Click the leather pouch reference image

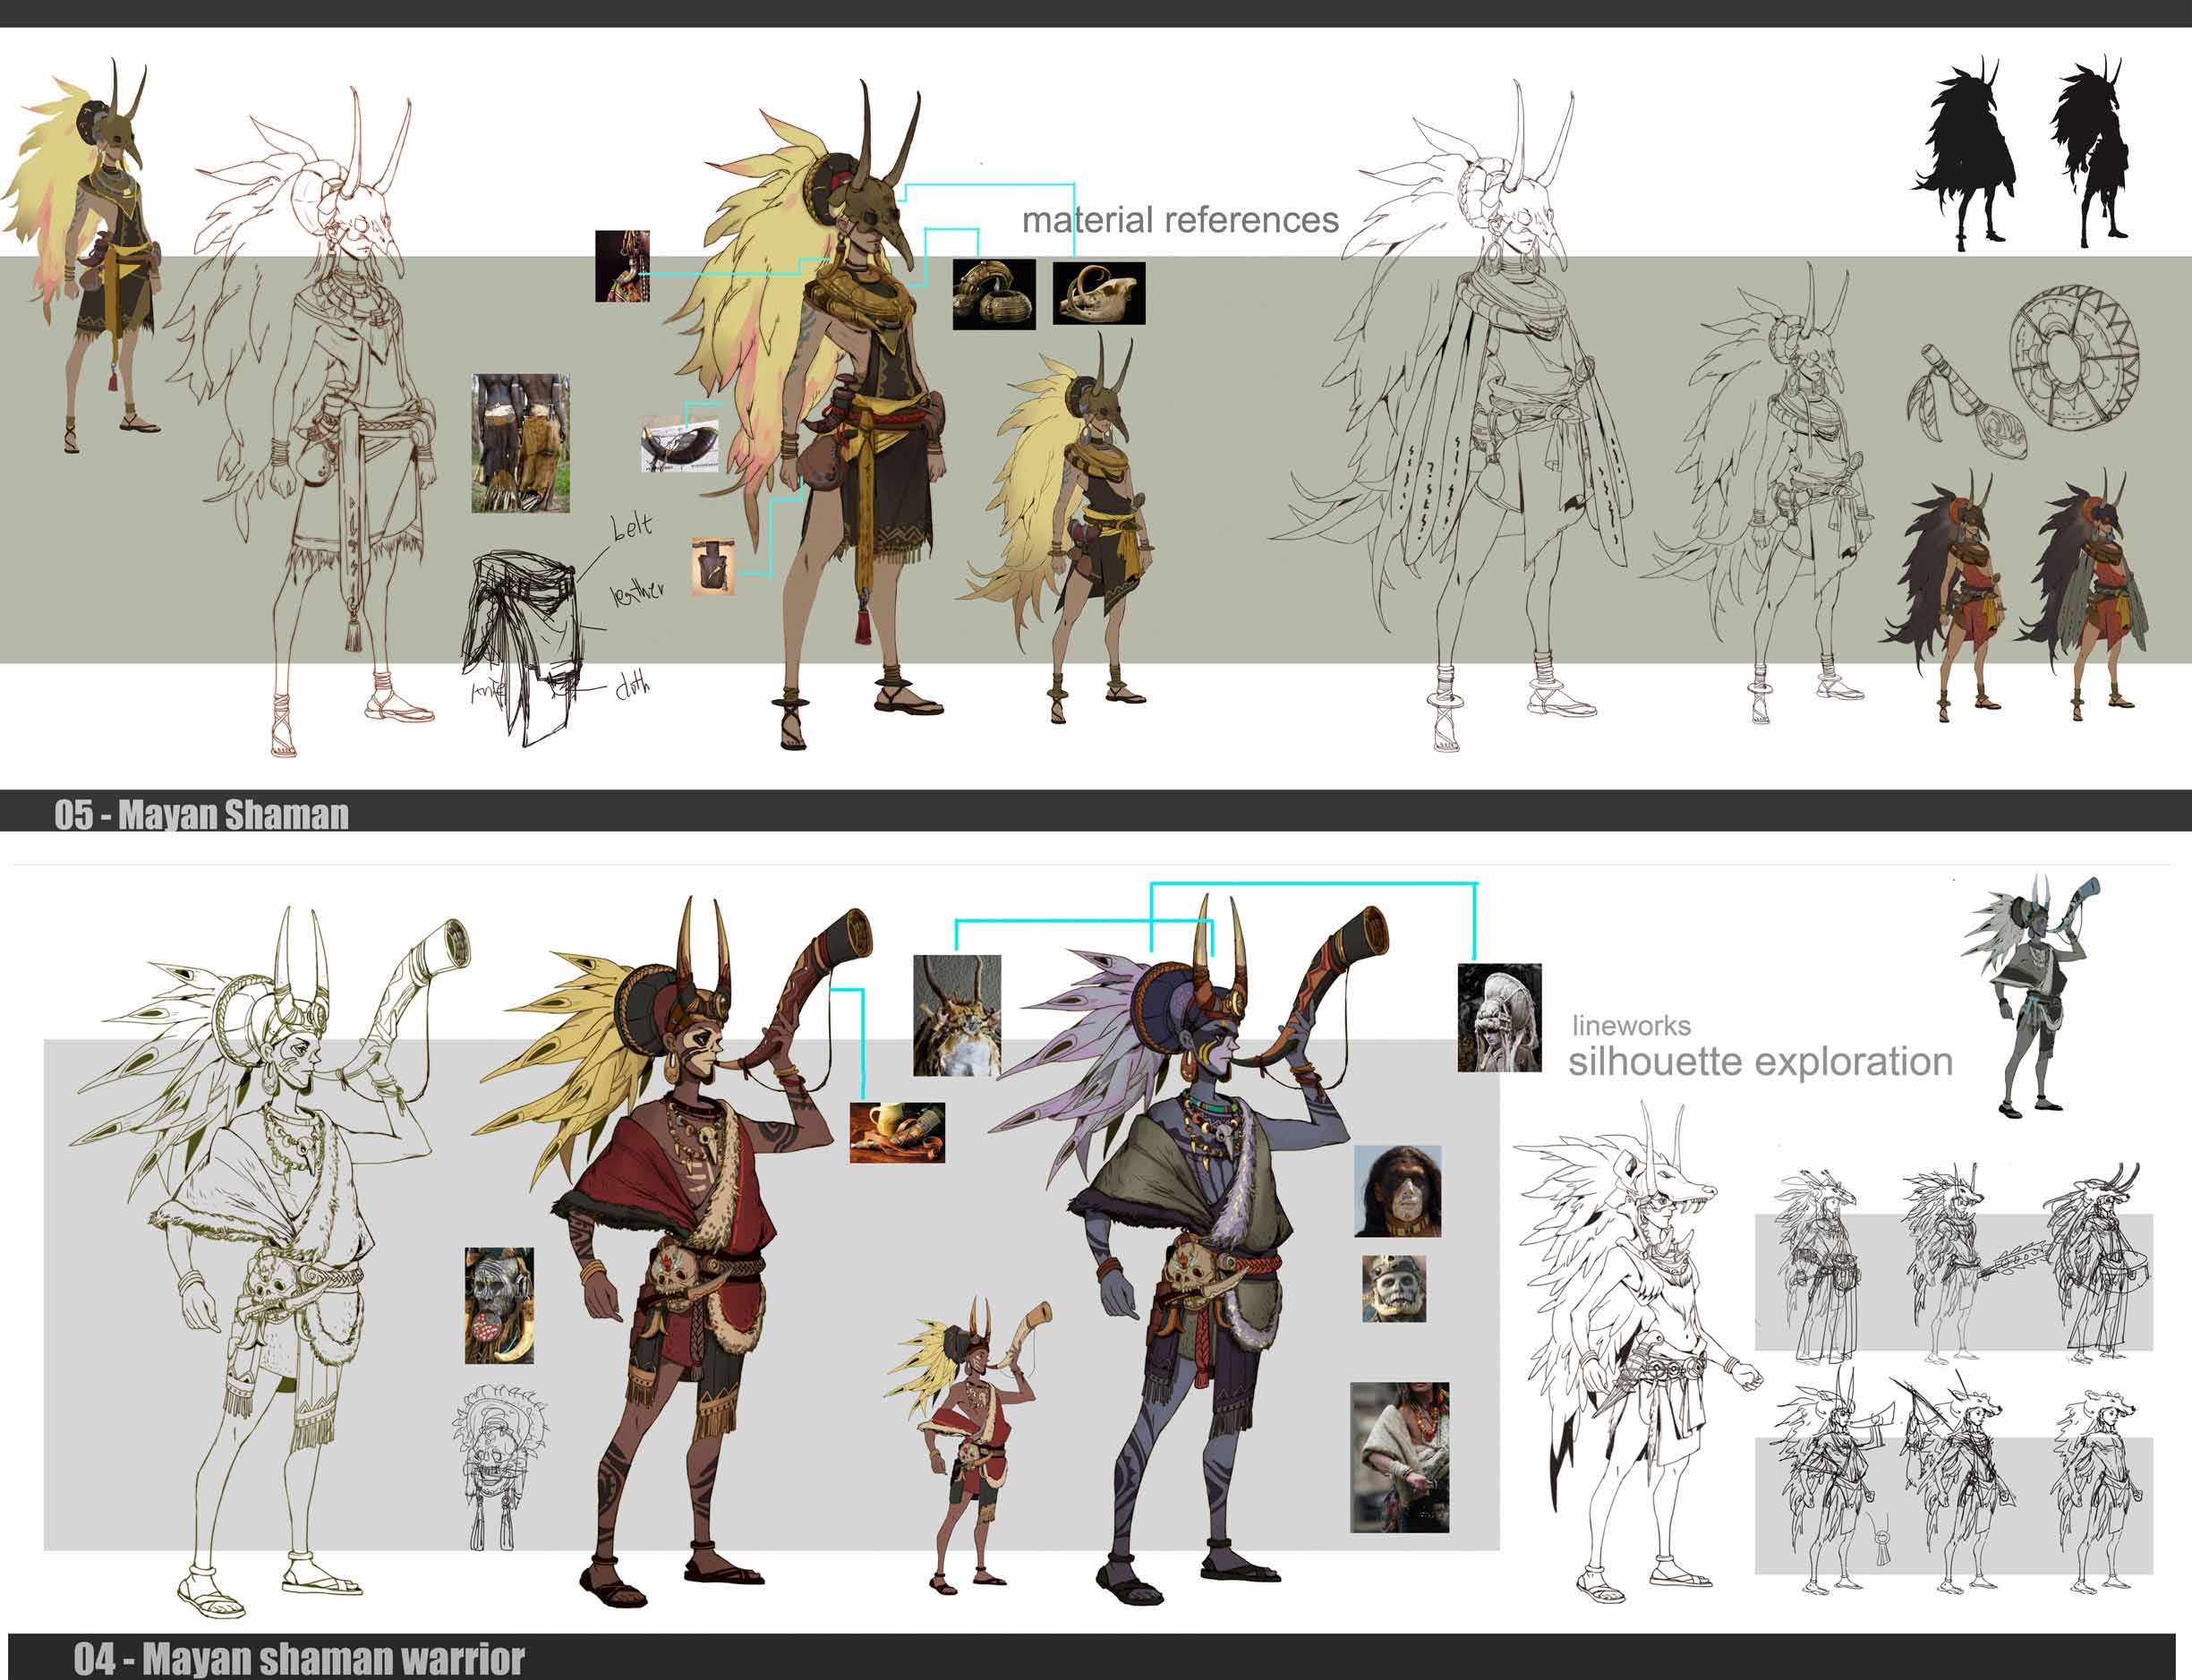point(713,567)
